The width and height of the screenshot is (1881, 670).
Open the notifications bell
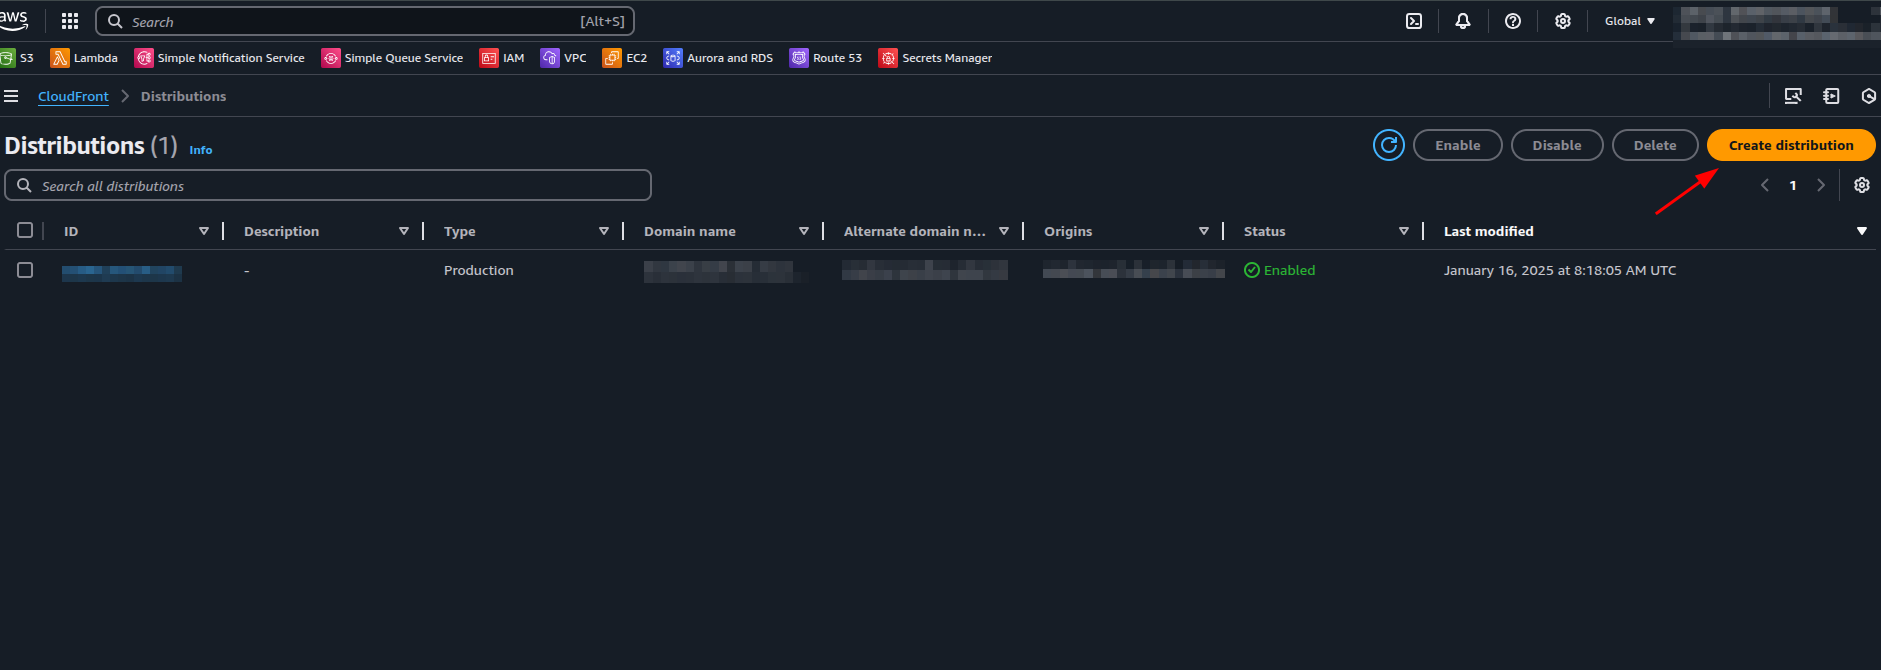tap(1463, 21)
